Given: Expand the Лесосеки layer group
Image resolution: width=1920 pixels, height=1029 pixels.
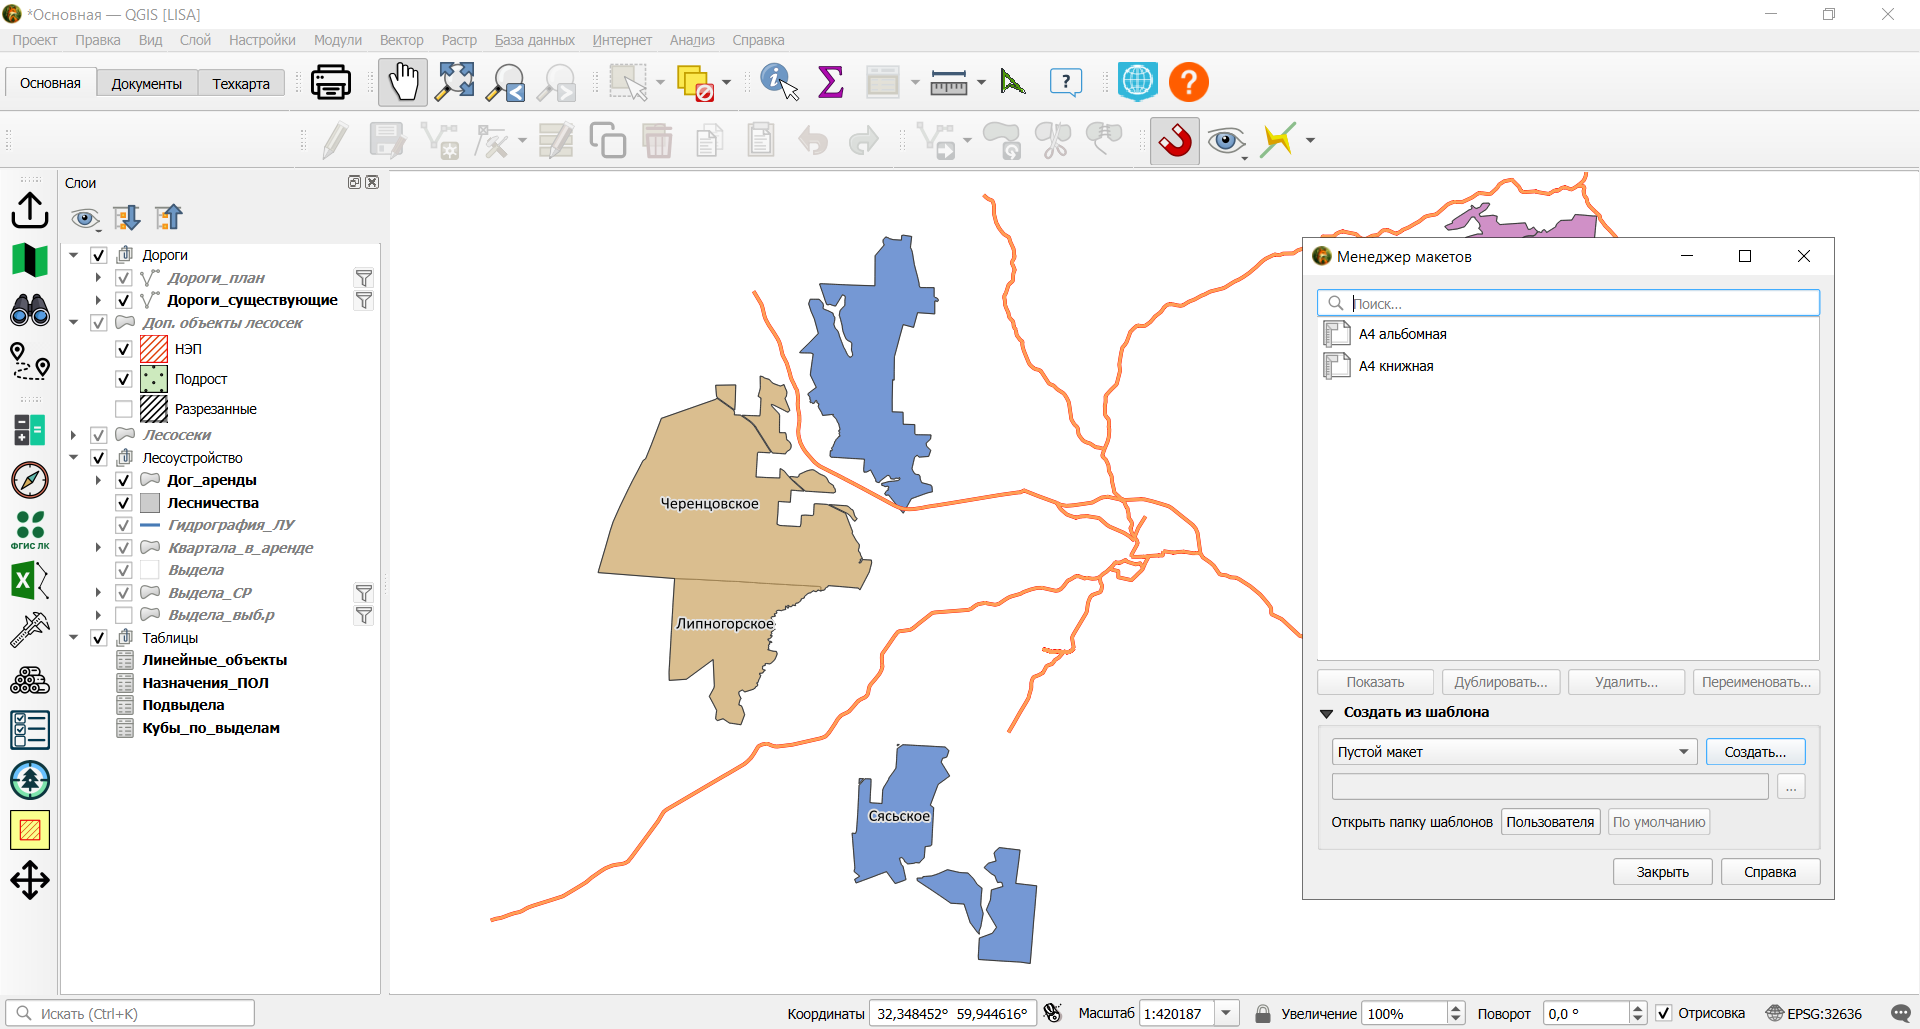Looking at the screenshot, I should pyautogui.click(x=74, y=435).
